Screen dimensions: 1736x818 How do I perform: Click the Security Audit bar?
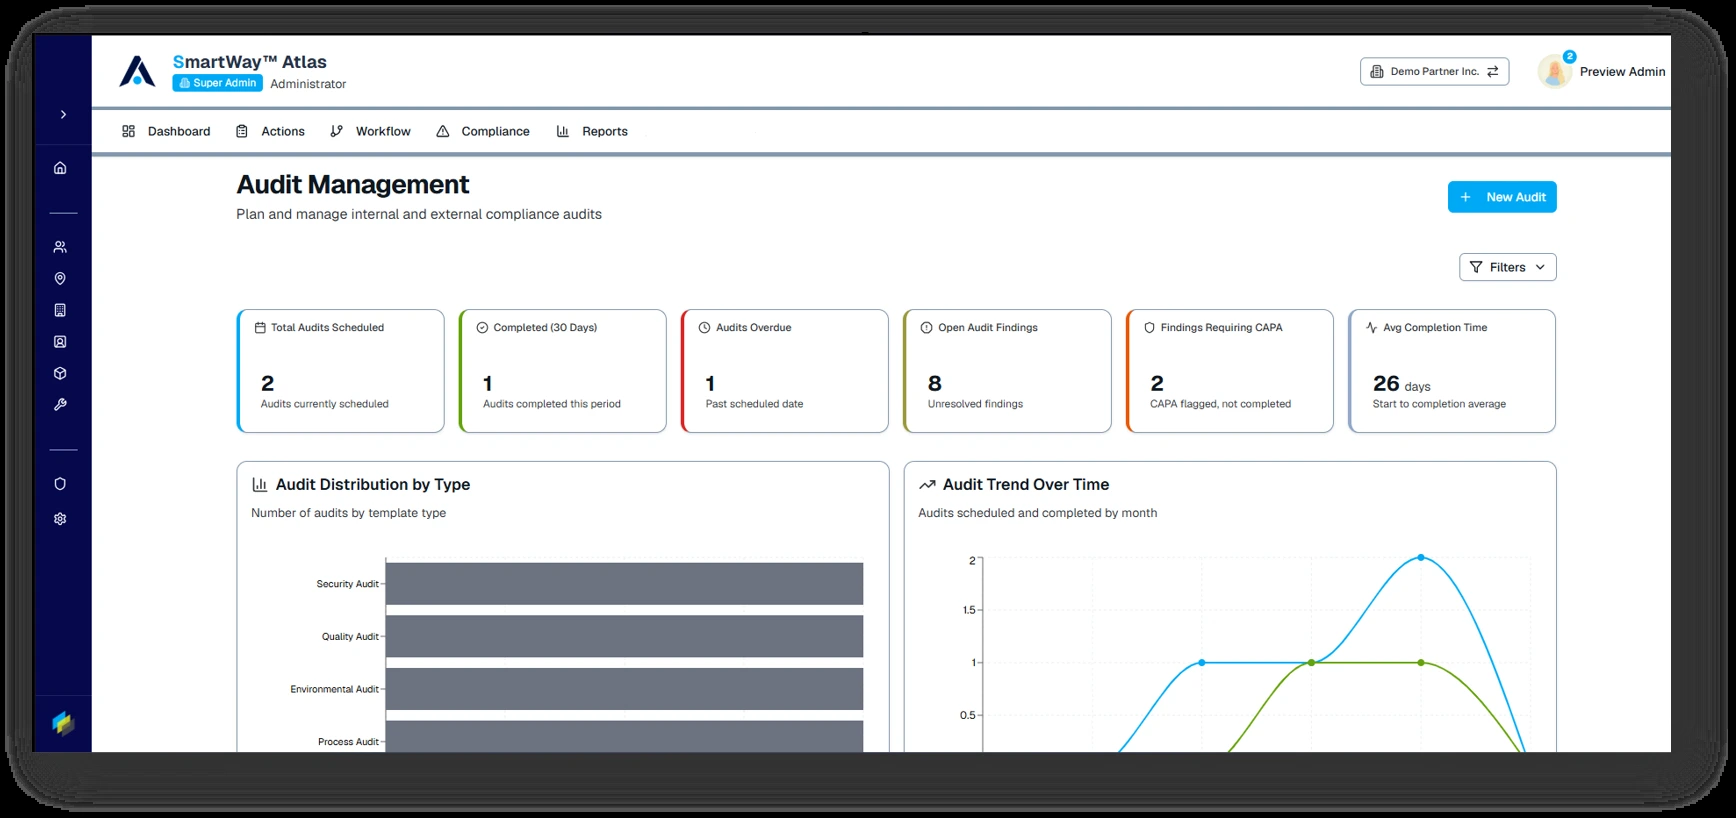point(624,584)
